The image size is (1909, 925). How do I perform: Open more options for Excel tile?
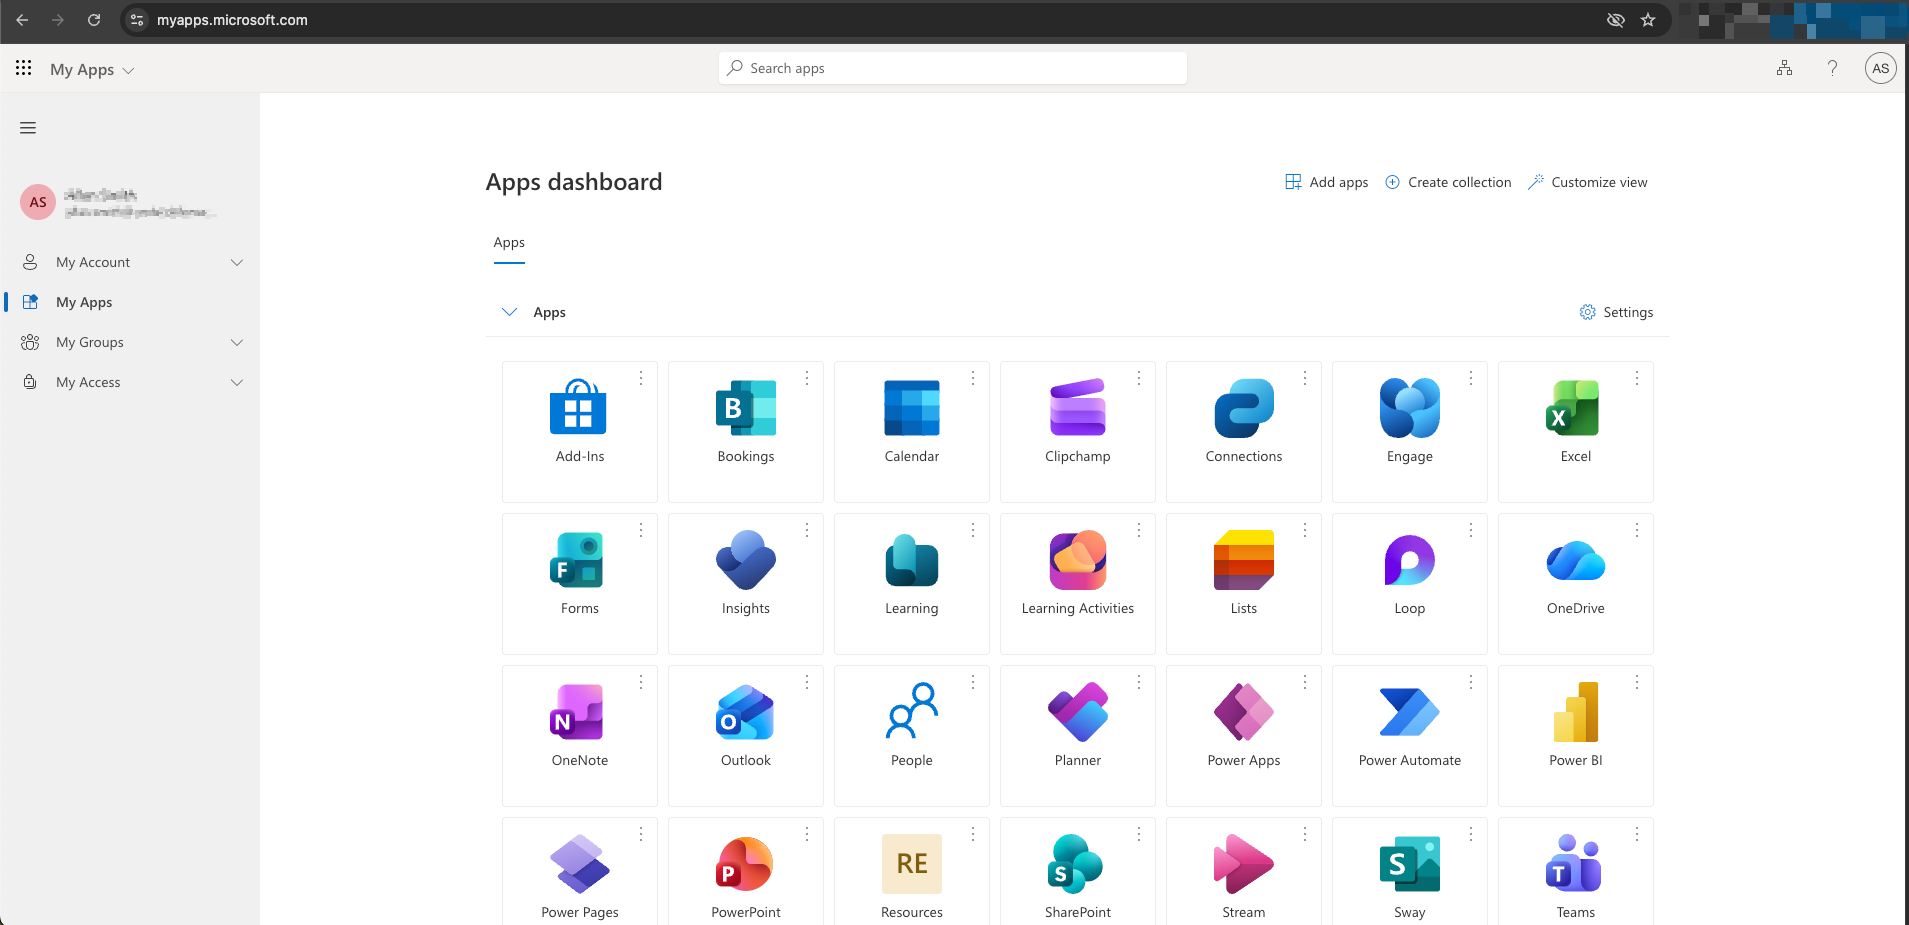[x=1636, y=378]
